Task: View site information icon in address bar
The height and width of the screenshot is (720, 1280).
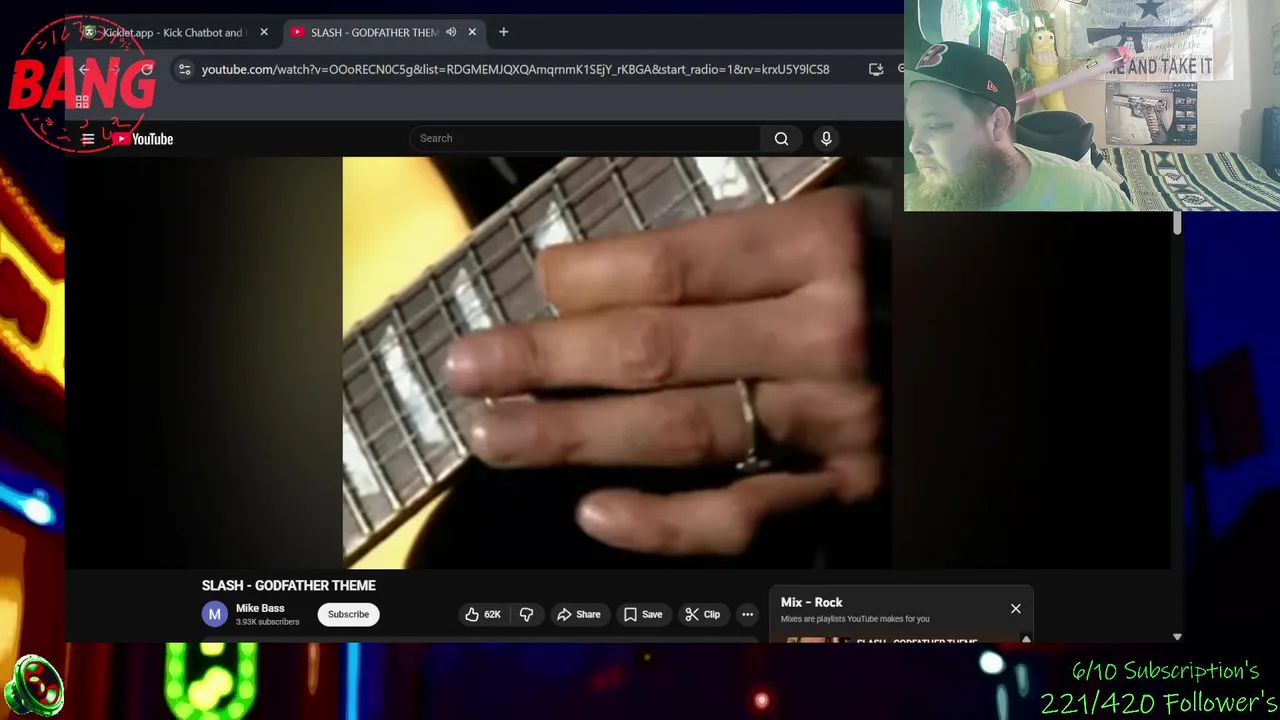Action: click(184, 69)
